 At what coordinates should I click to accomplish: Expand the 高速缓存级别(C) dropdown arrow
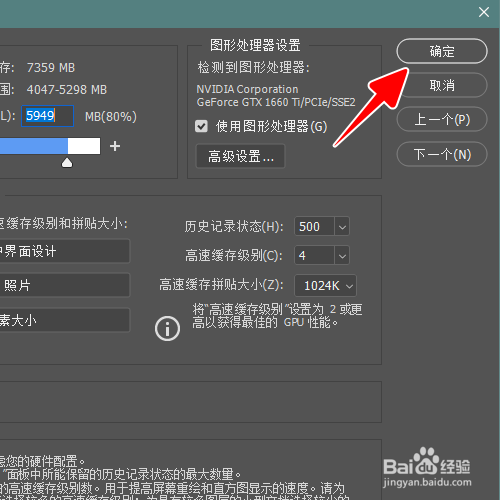point(342,256)
